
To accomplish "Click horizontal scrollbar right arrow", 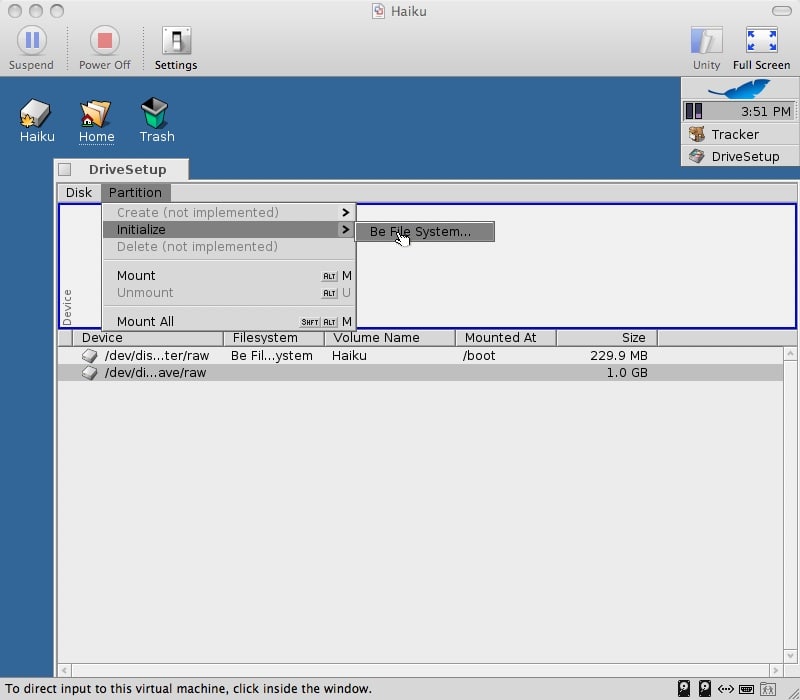I will tap(776, 670).
